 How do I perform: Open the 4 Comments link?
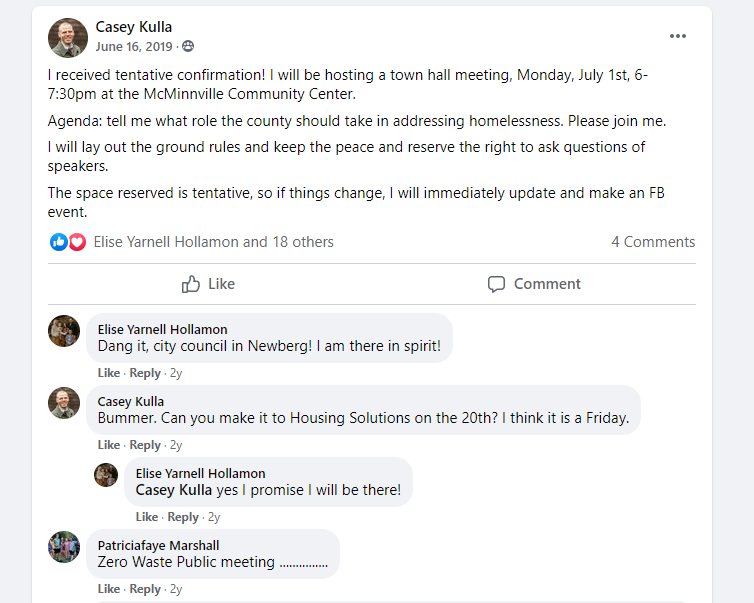[653, 242]
